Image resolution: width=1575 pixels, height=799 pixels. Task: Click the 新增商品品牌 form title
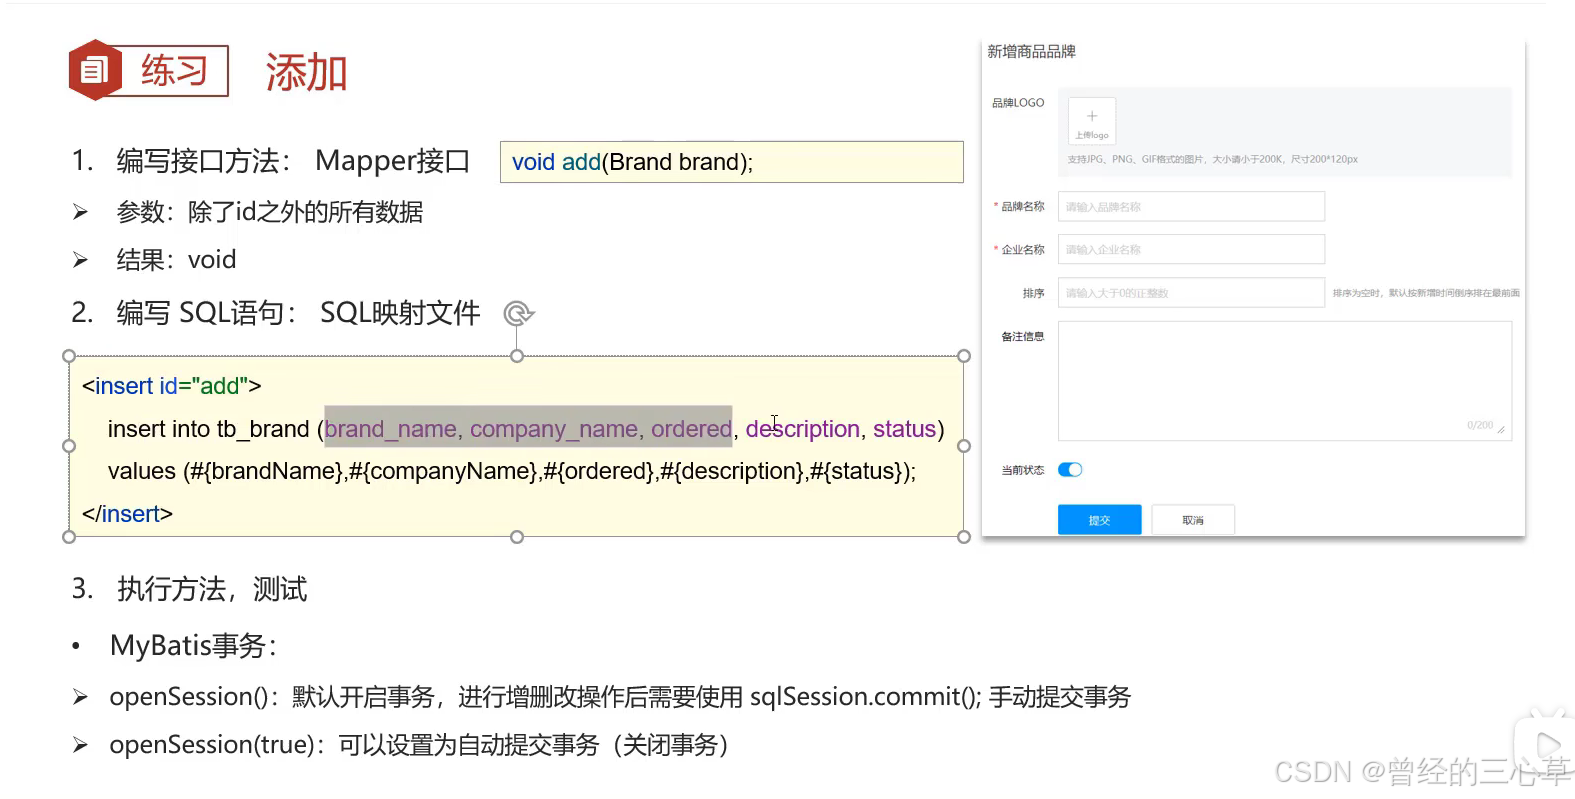pyautogui.click(x=1031, y=52)
